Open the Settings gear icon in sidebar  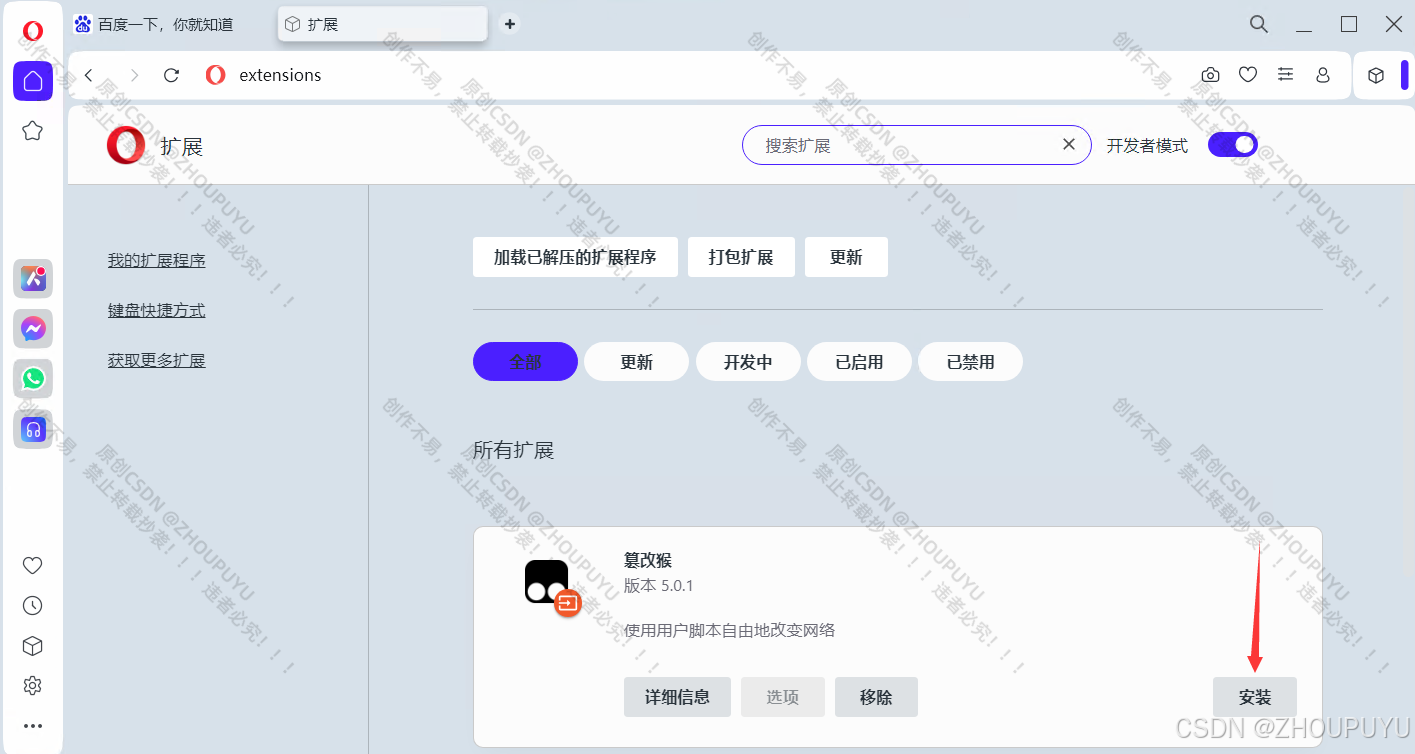point(33,686)
